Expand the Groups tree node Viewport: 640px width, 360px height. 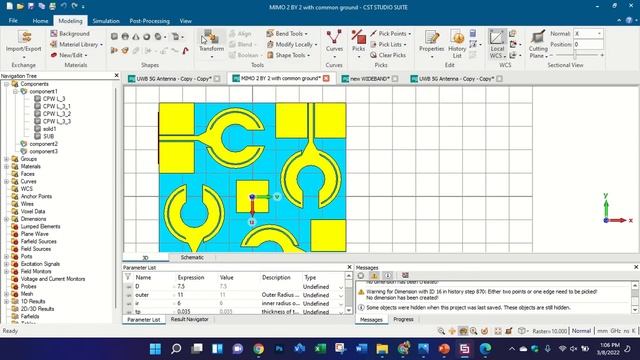tap(7, 159)
